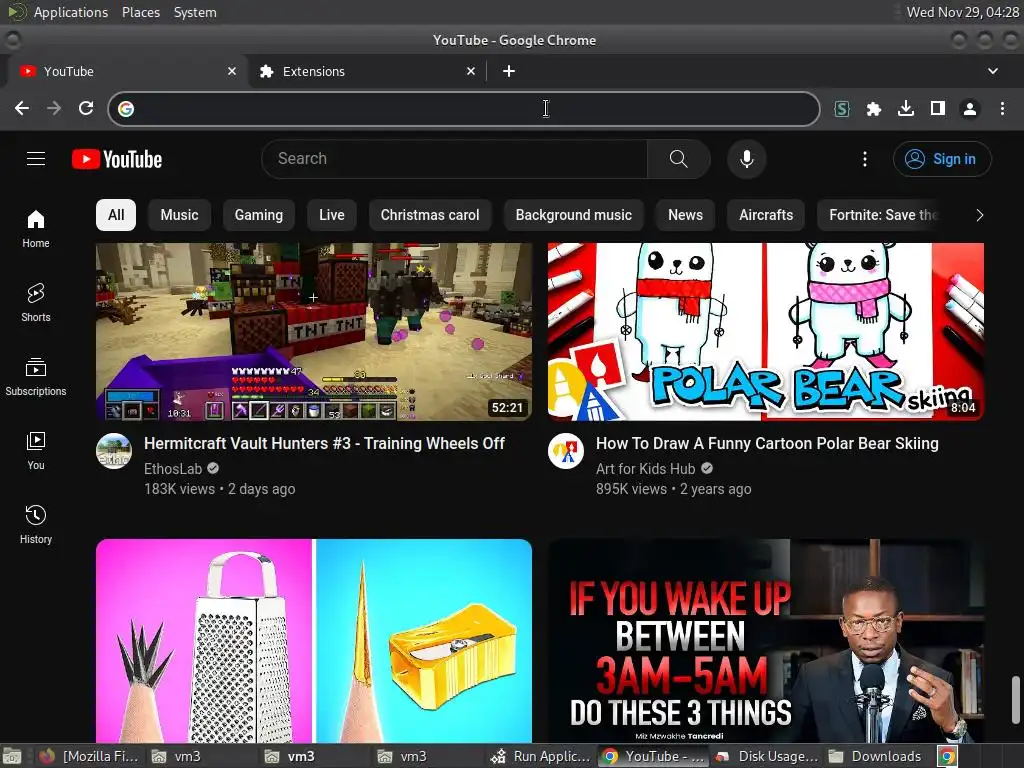Screen dimensions: 1024x768
Task: Switch to the Extensions tab
Action: click(x=366, y=71)
